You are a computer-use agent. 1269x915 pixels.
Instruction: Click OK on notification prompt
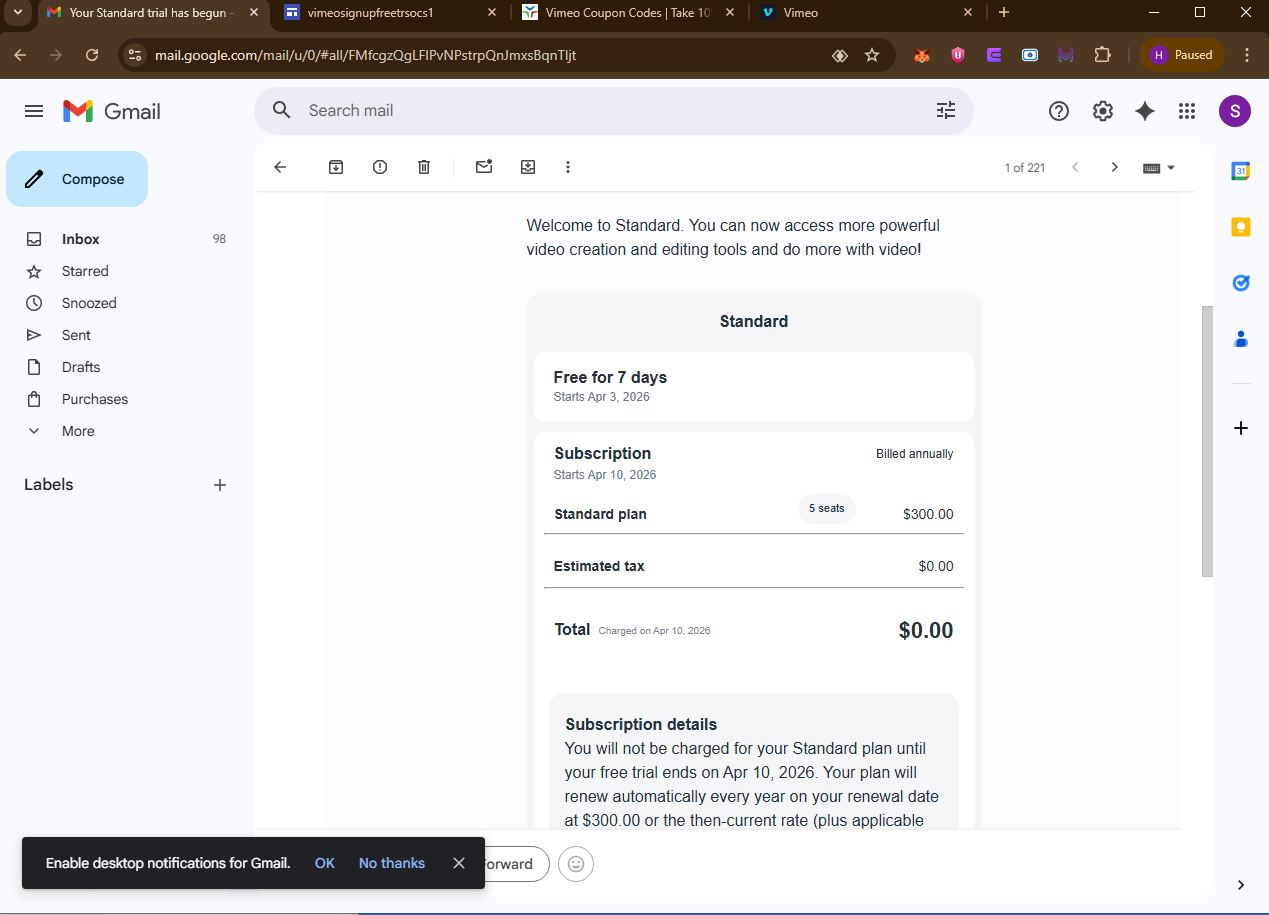[325, 863]
